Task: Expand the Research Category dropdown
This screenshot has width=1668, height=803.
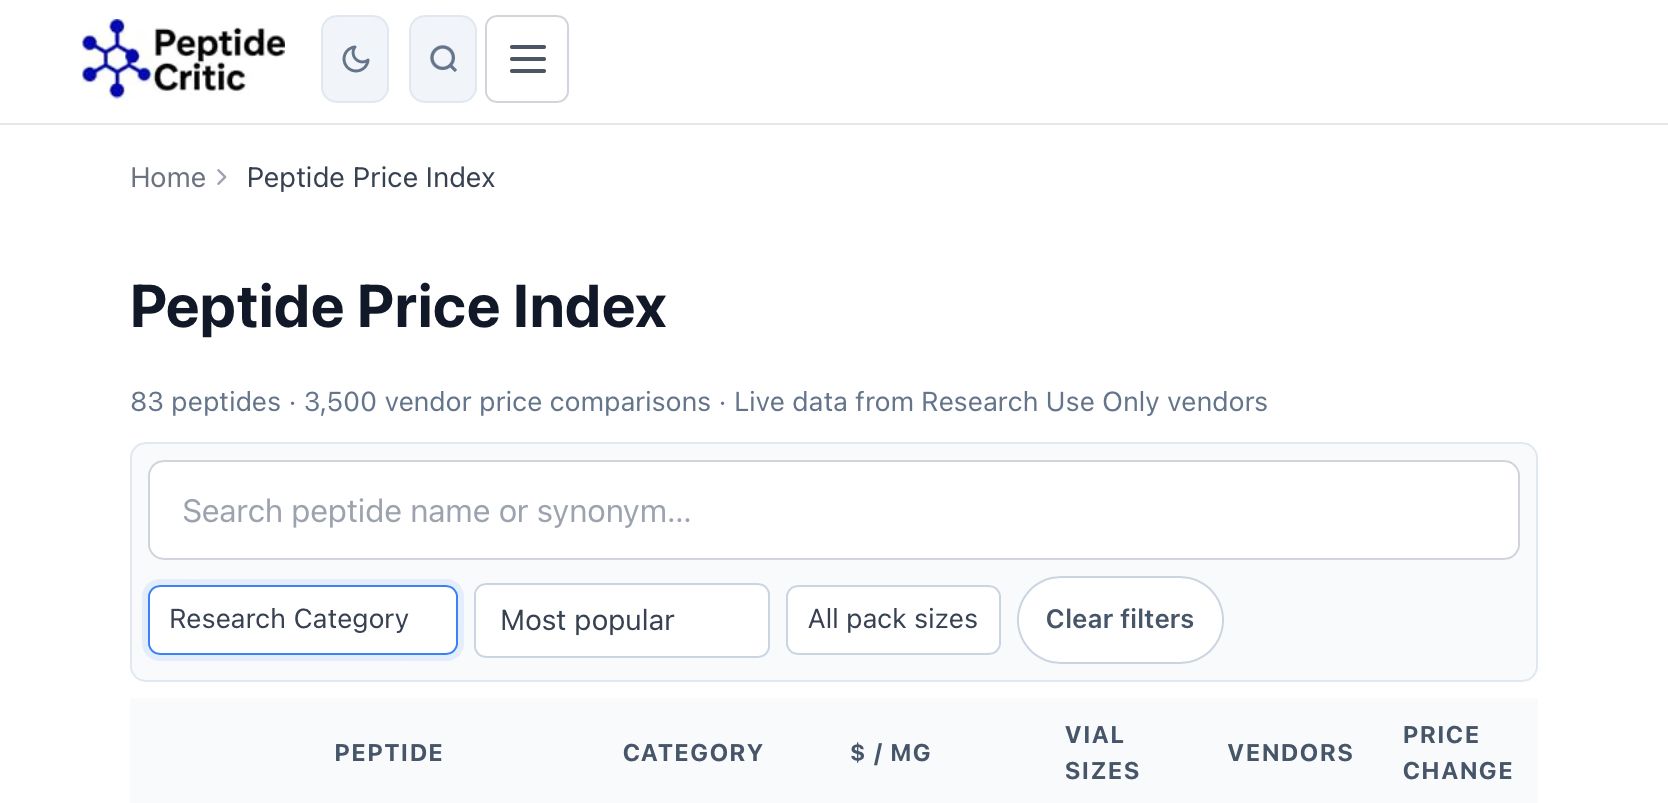Action: tap(303, 620)
